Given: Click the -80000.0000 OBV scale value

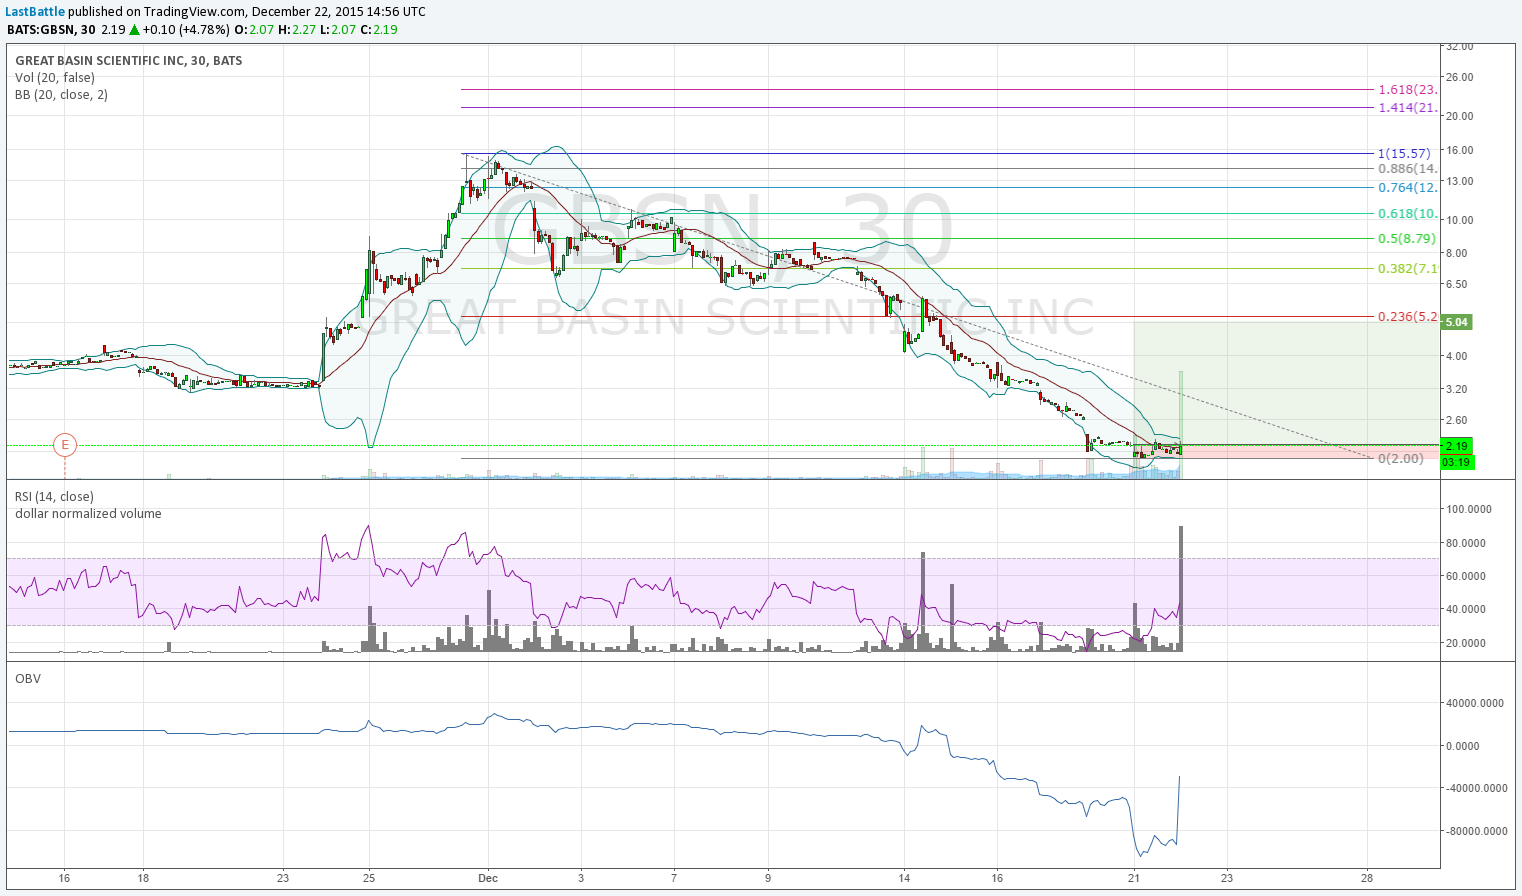Looking at the screenshot, I should click(x=1476, y=831).
